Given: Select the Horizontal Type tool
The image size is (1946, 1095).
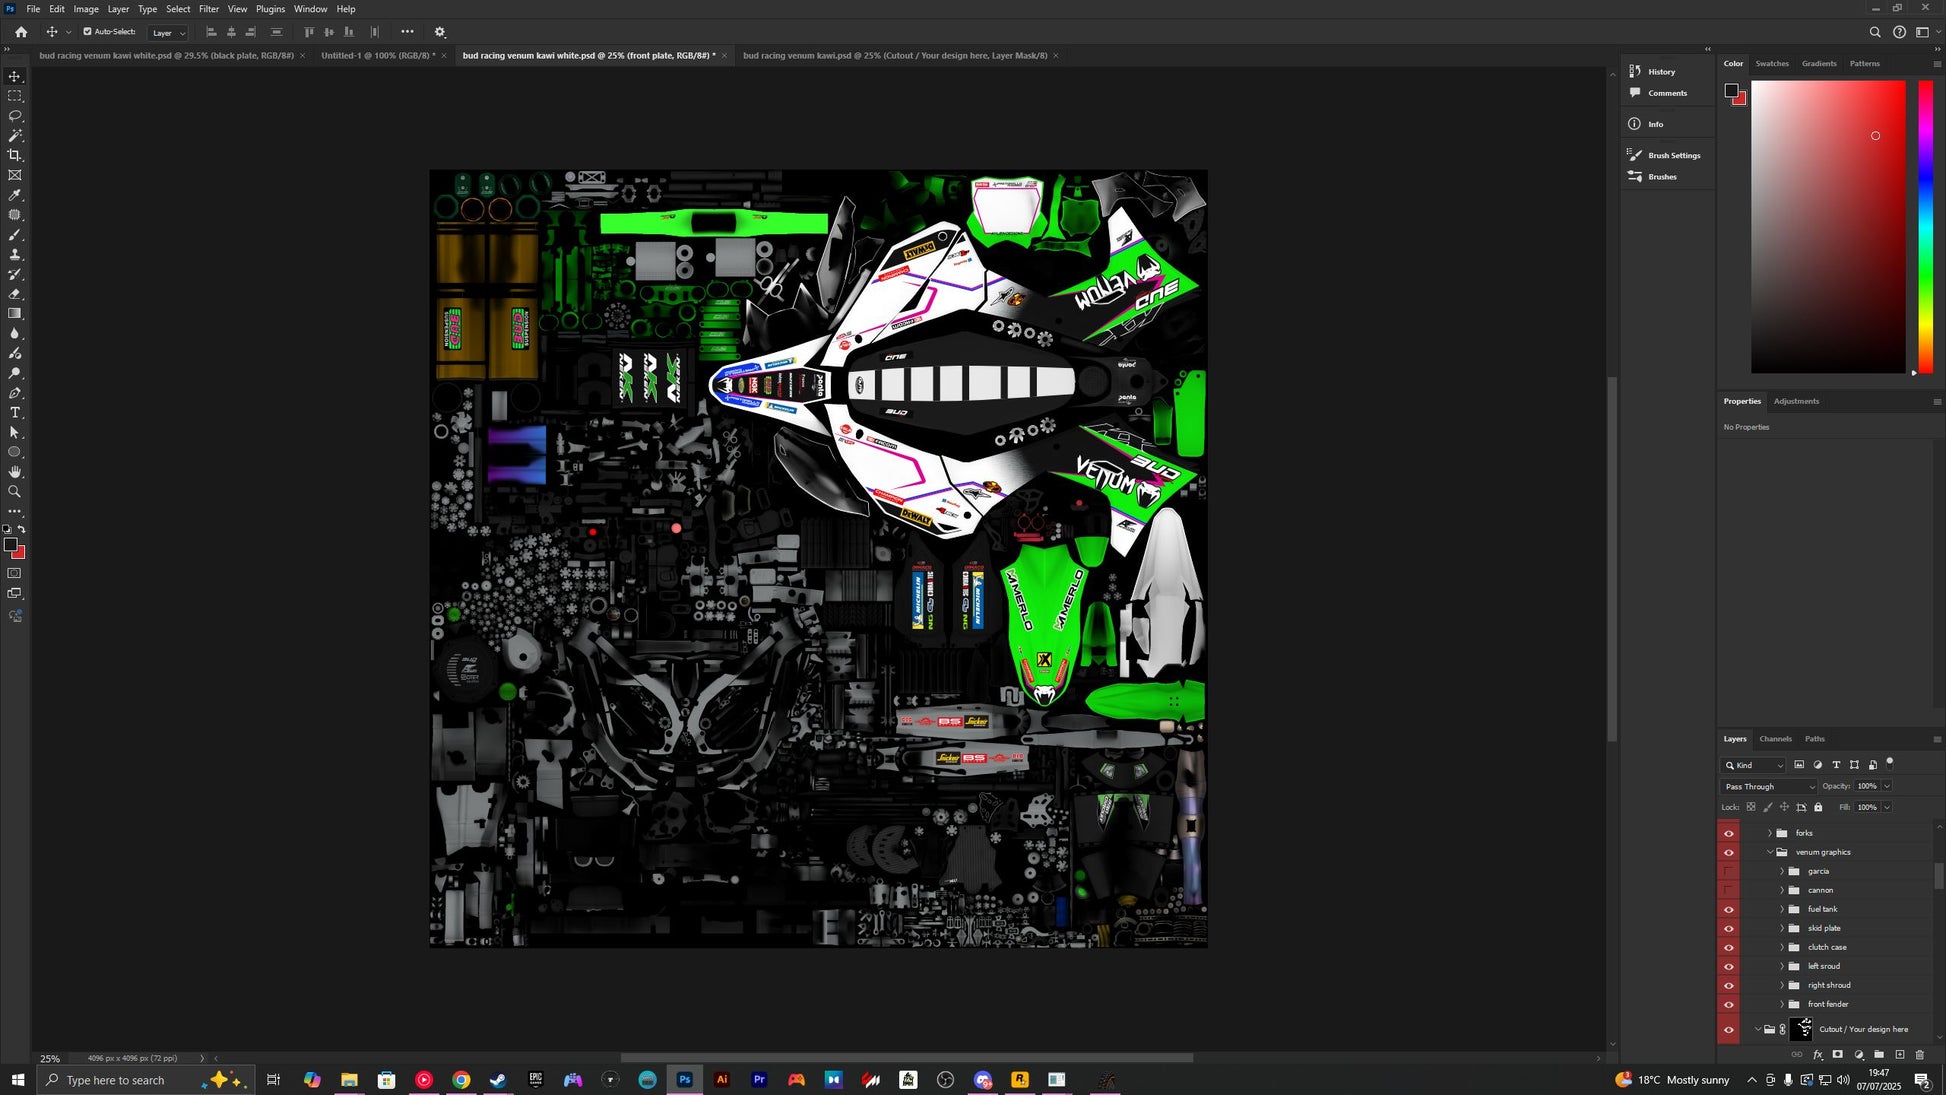Looking at the screenshot, I should point(15,413).
